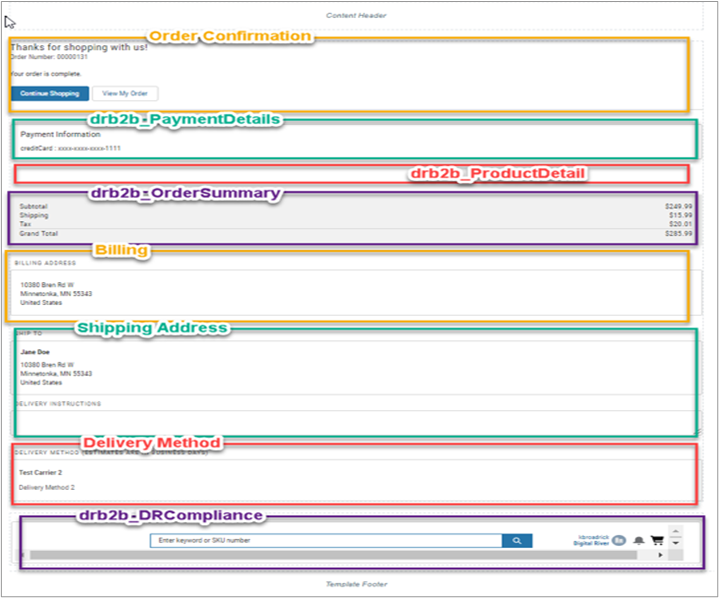Open the notifications bell icon
Image resolution: width=719 pixels, height=598 pixels.
point(638,540)
